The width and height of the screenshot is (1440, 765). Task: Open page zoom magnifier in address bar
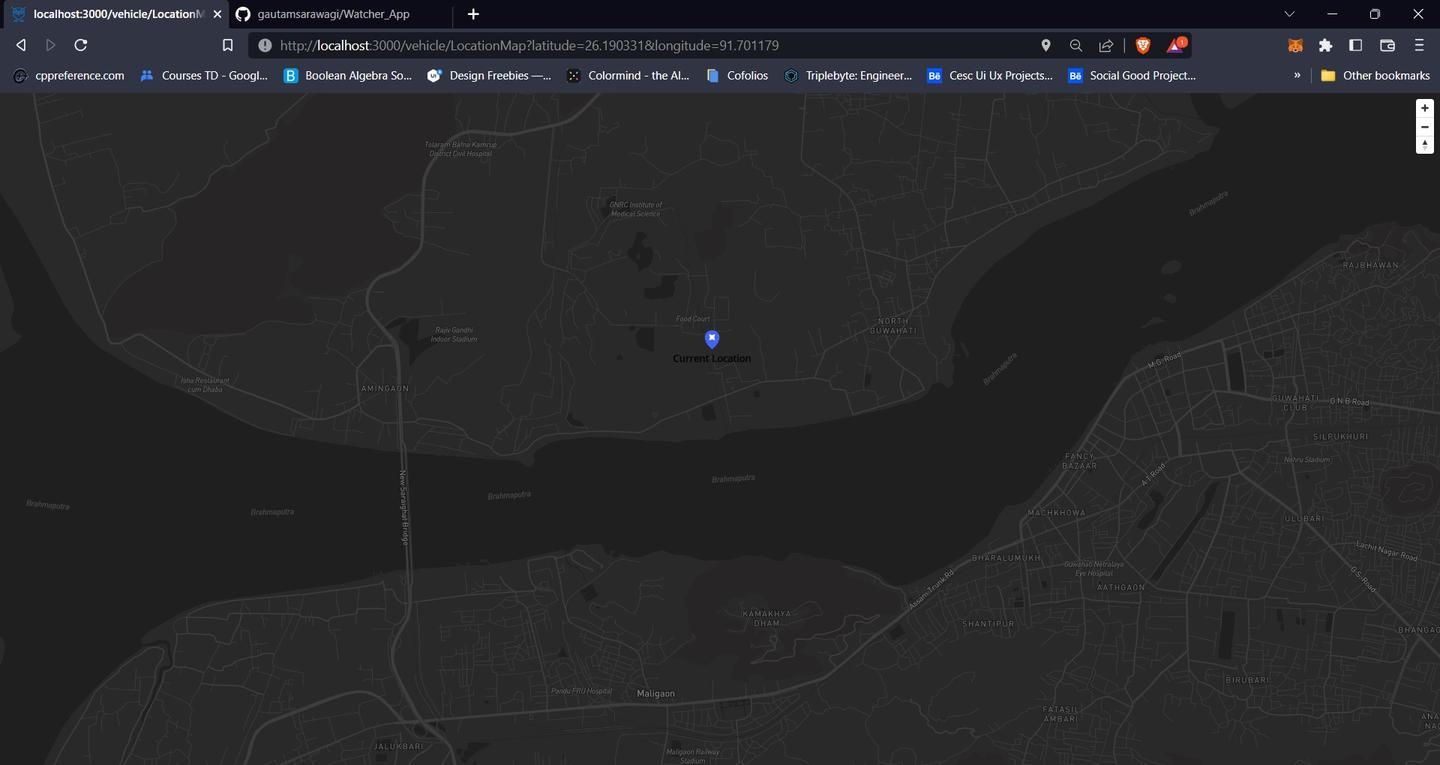pyautogui.click(x=1076, y=45)
